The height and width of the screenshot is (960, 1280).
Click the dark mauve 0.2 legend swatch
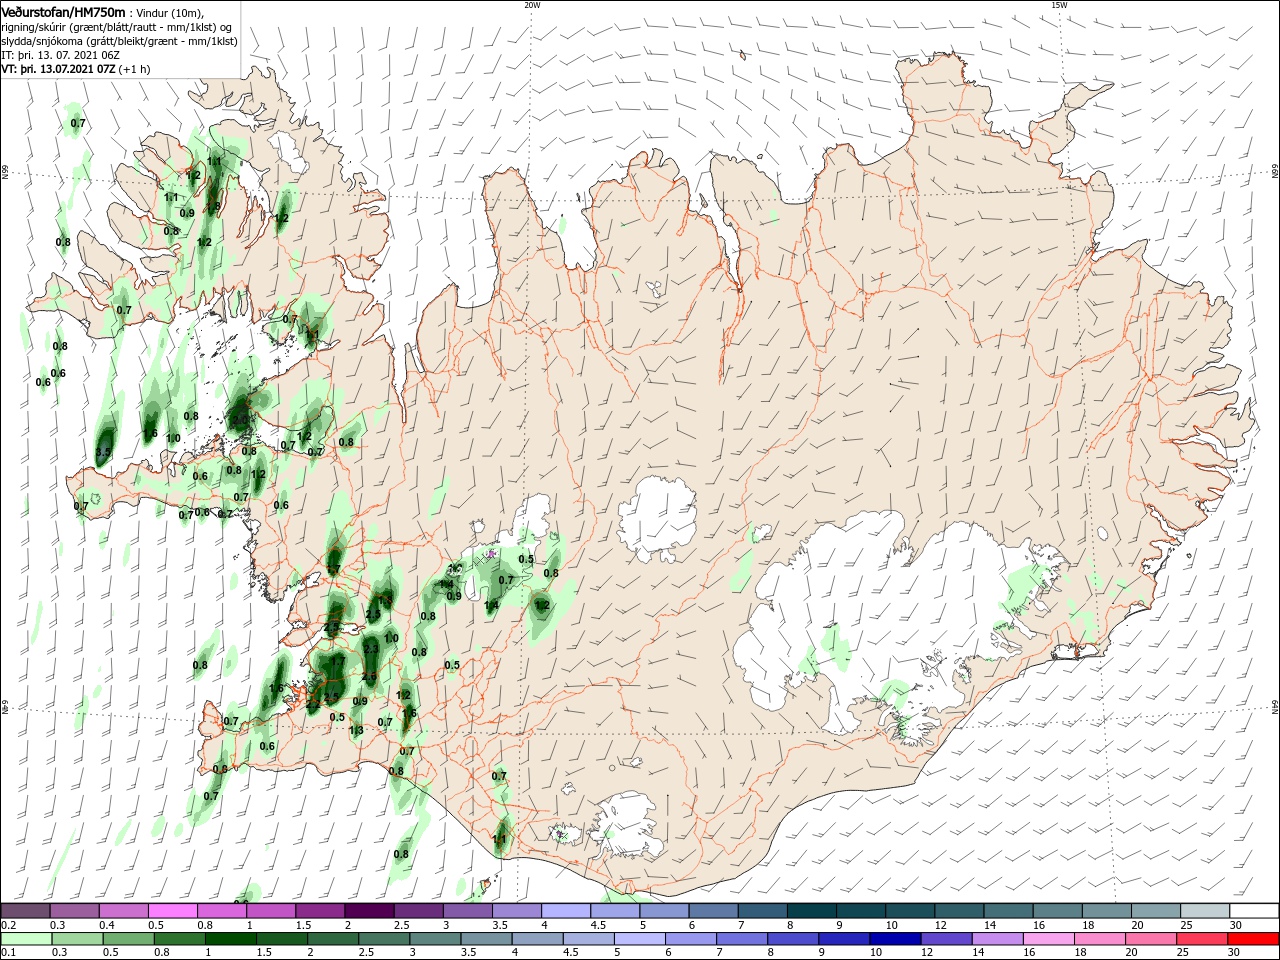pyautogui.click(x=24, y=911)
